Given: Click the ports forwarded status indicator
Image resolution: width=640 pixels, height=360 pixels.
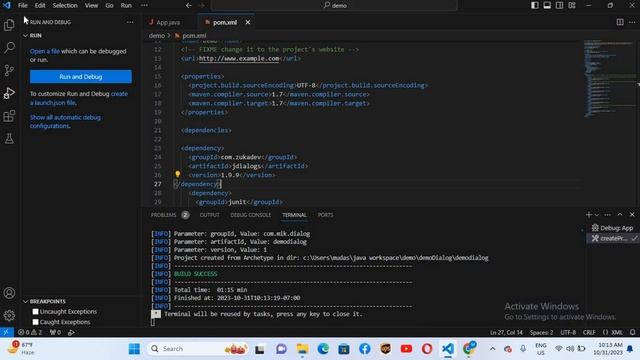Looking at the screenshot, I should (55, 332).
